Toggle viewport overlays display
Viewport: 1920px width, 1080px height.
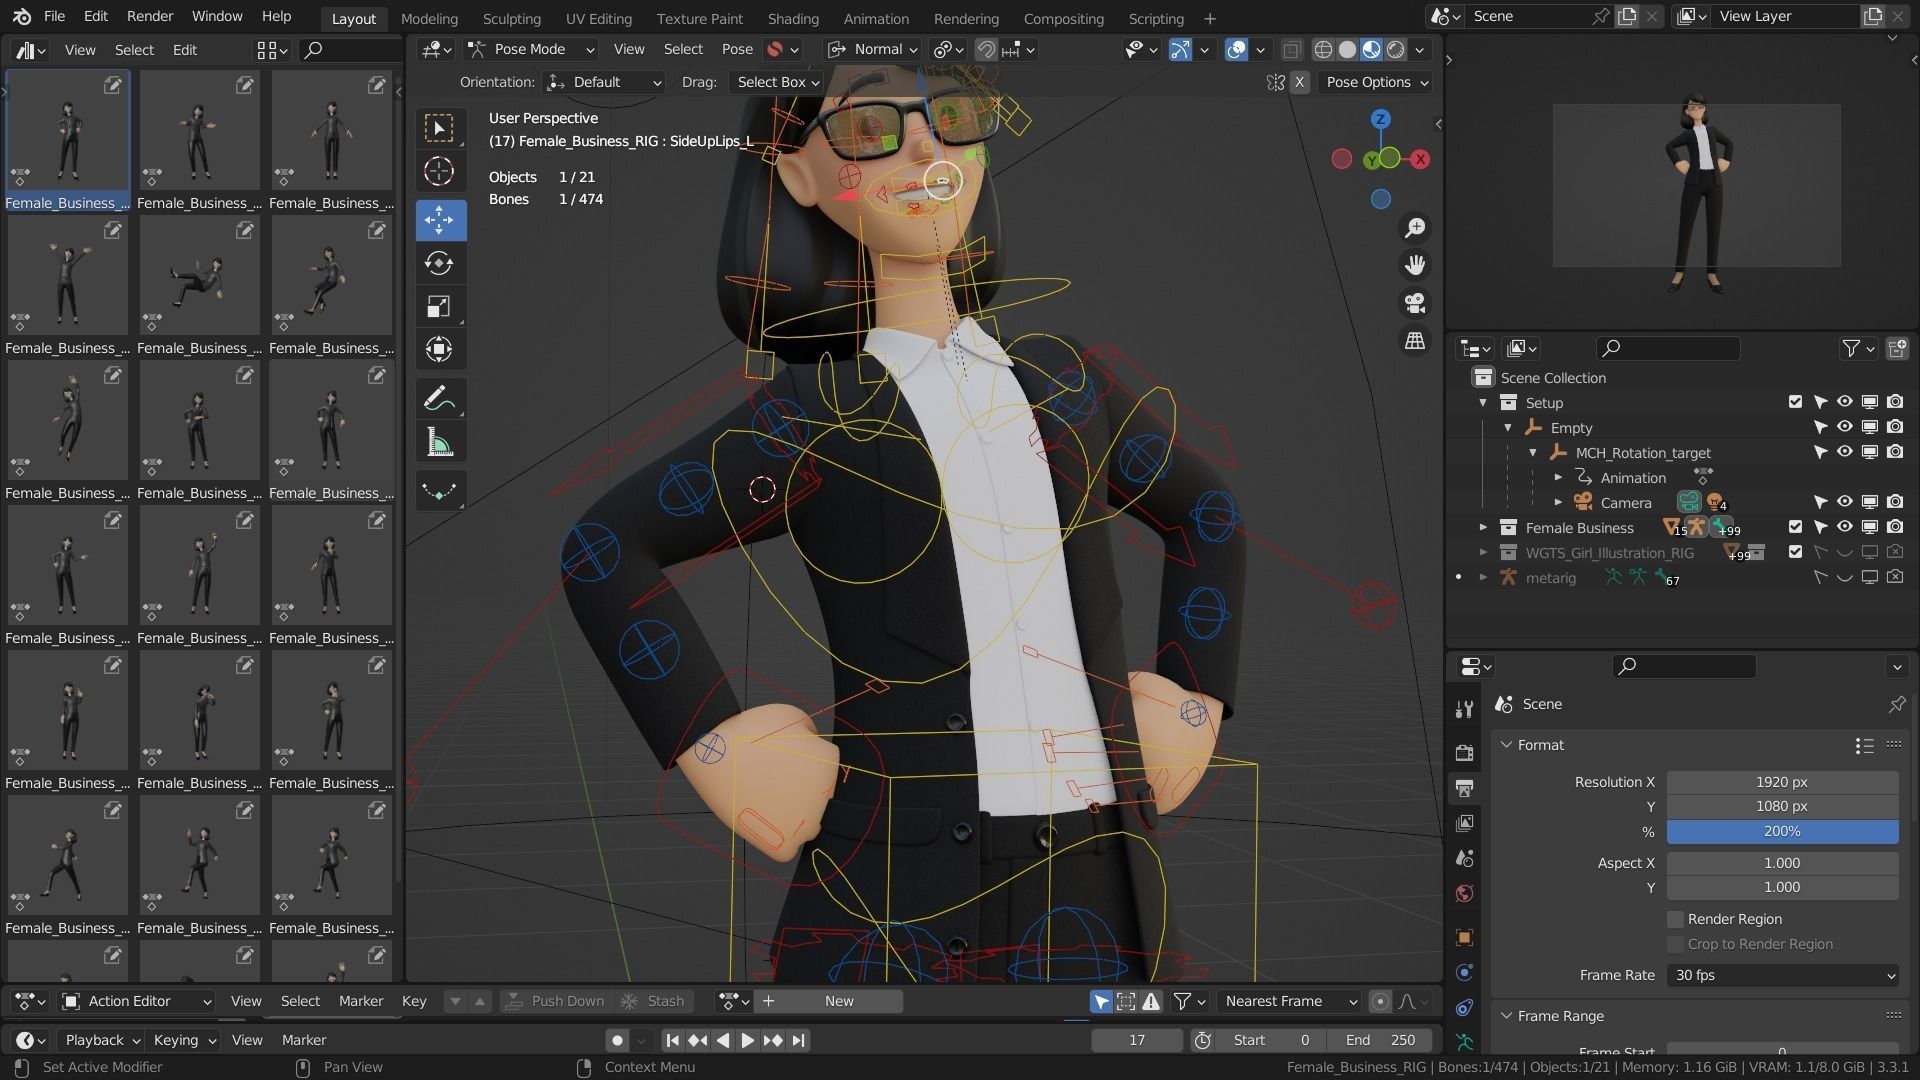click(1236, 49)
